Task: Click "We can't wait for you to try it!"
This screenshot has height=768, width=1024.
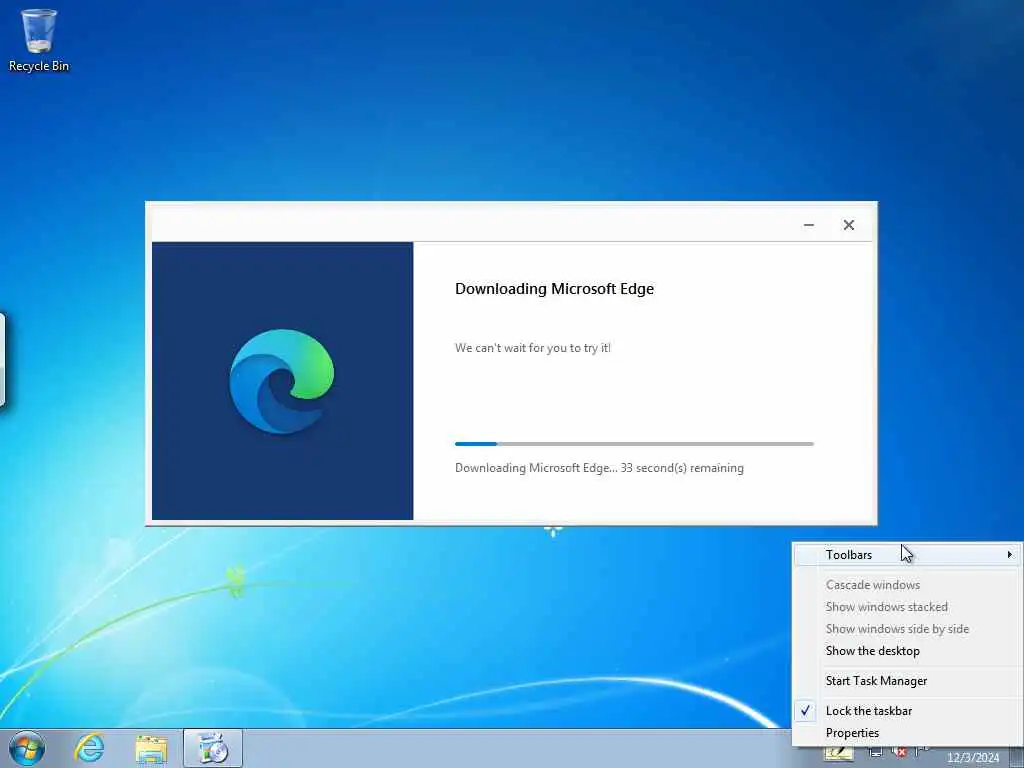Action: click(533, 348)
